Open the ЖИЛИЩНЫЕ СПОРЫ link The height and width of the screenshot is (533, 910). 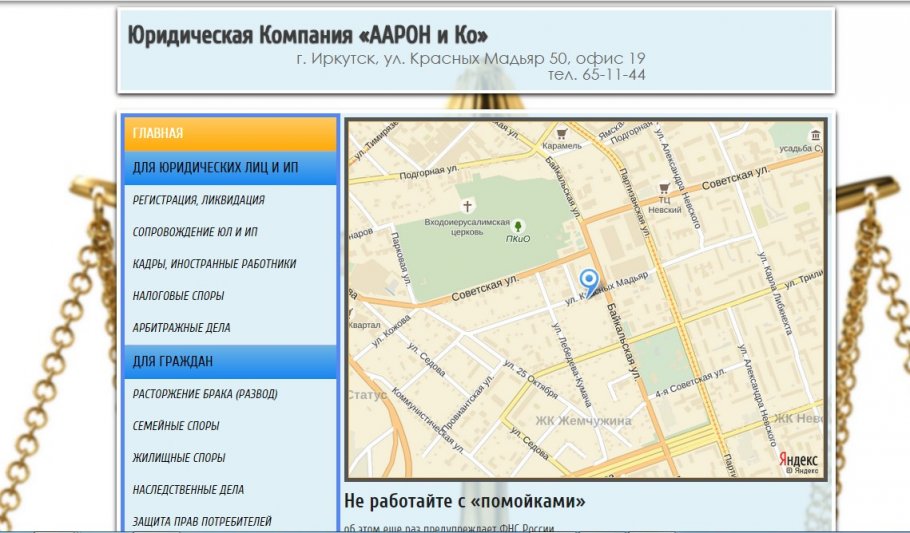[x=179, y=458]
